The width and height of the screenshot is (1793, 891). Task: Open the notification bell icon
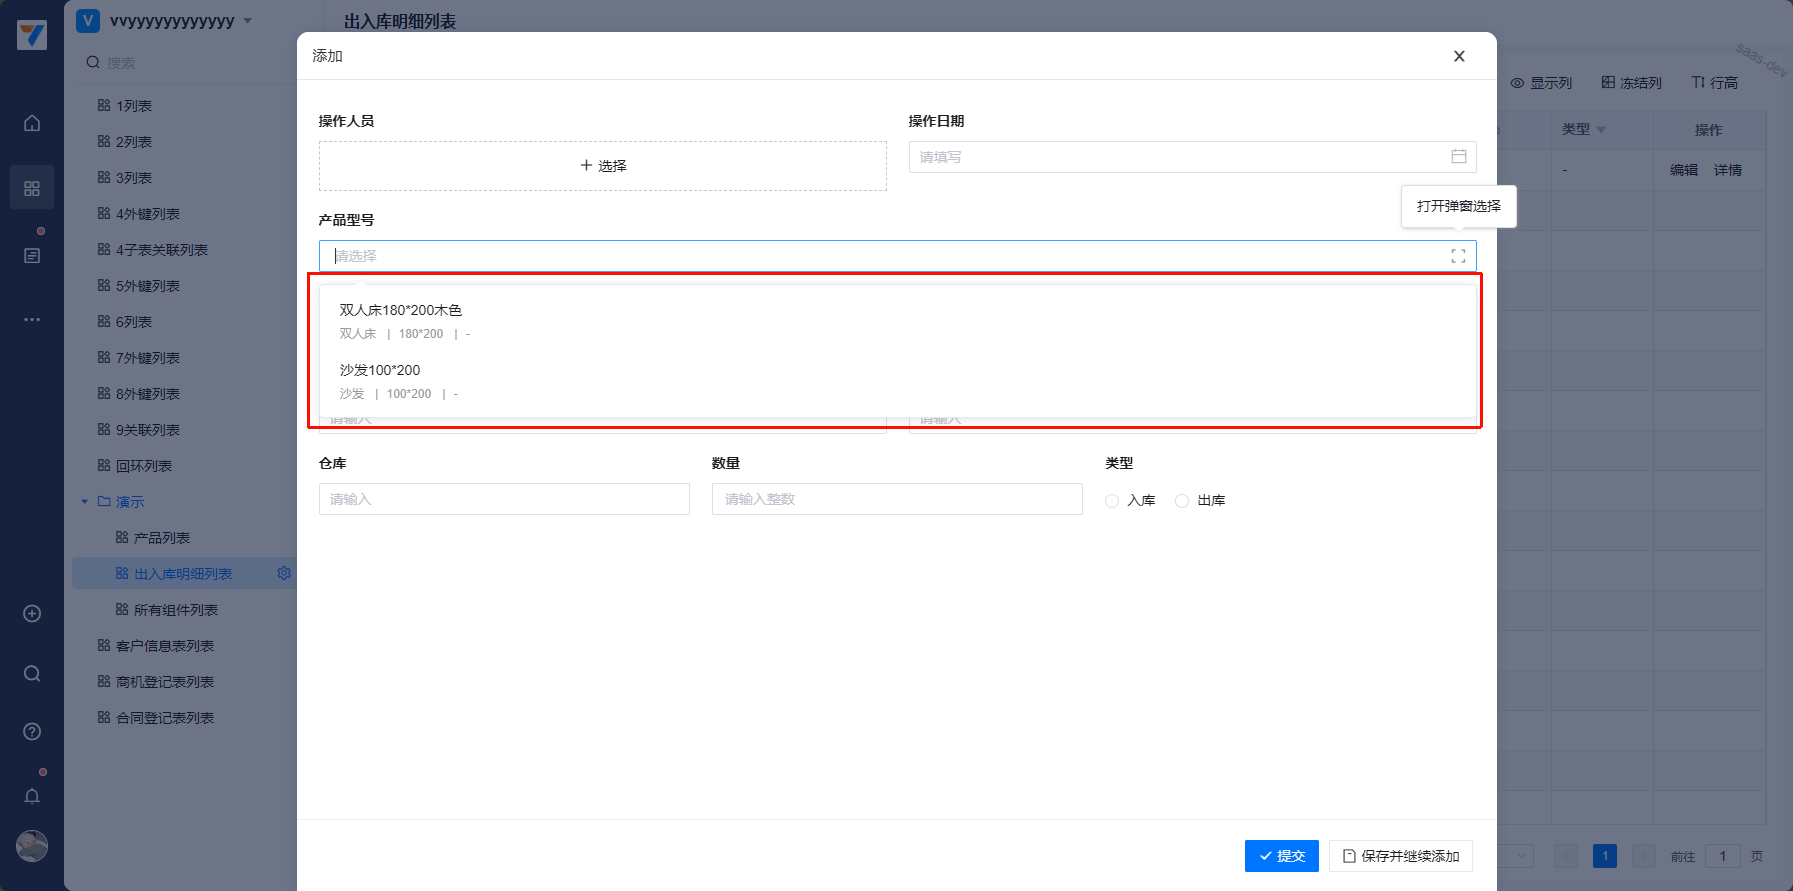[x=32, y=796]
